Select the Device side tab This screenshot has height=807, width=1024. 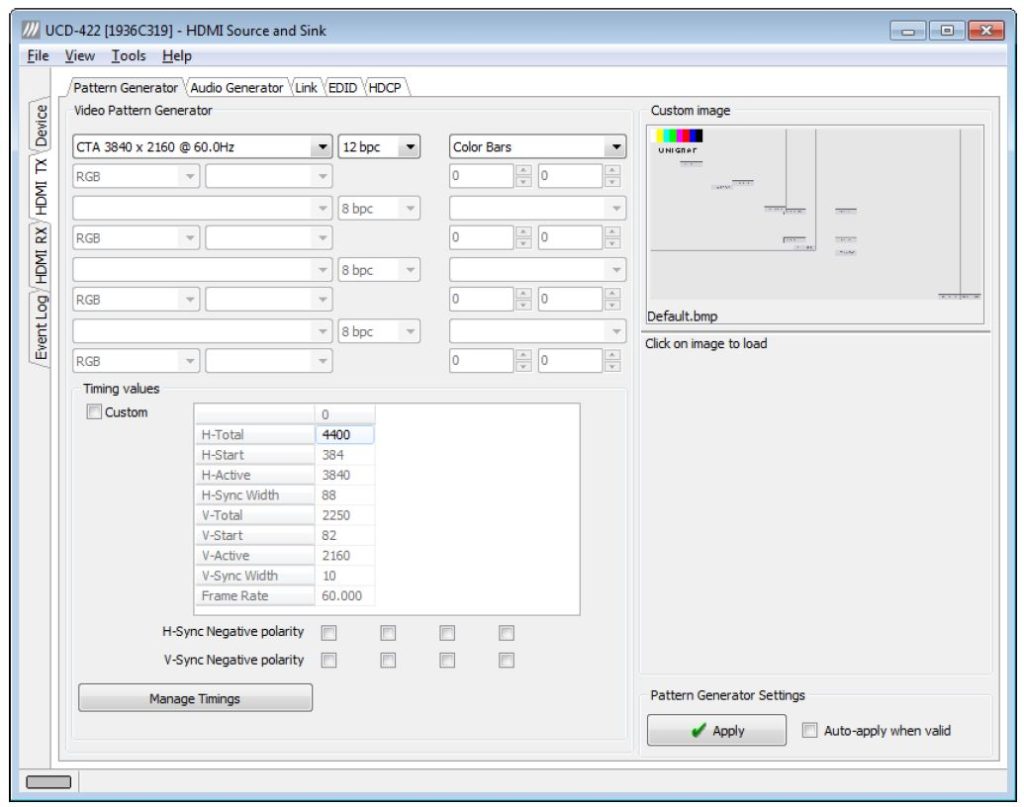pos(40,125)
